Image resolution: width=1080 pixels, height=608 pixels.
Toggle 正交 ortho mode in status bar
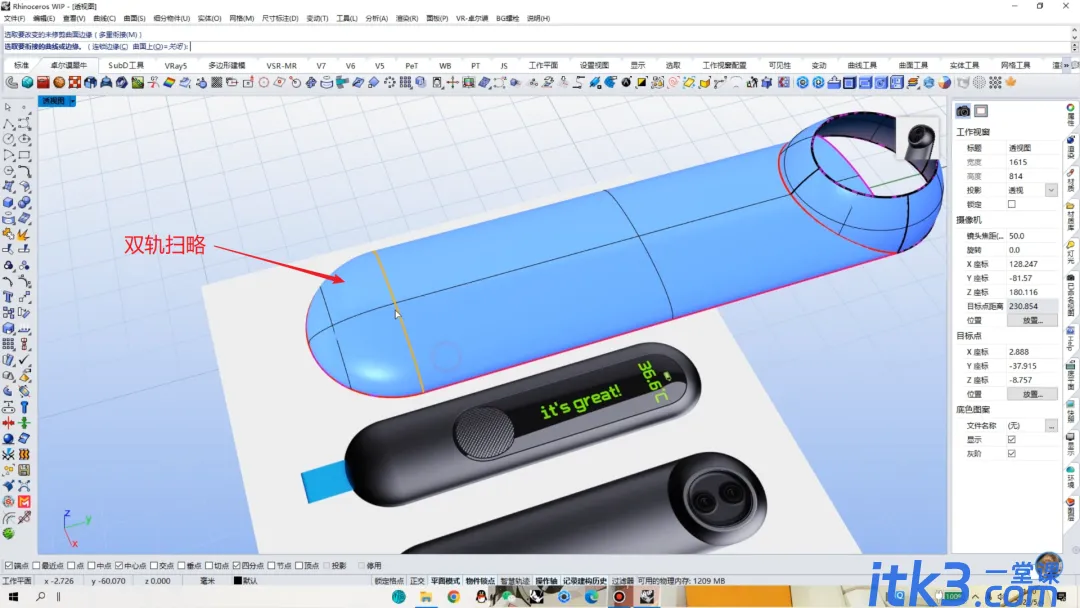(417, 581)
